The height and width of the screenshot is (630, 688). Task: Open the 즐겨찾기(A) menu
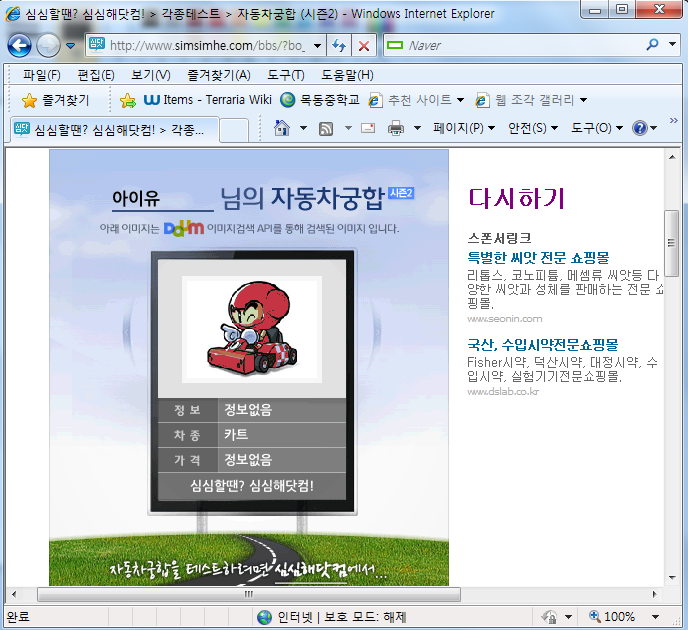click(x=218, y=75)
